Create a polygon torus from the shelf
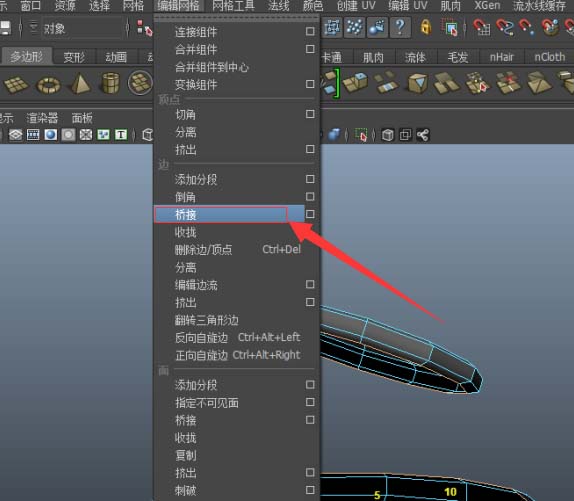This screenshot has height=501, width=574. coord(49,85)
